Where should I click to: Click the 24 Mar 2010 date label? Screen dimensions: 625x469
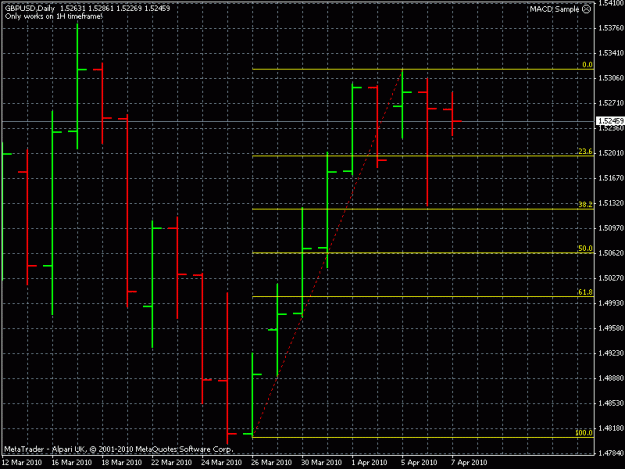pyautogui.click(x=222, y=463)
